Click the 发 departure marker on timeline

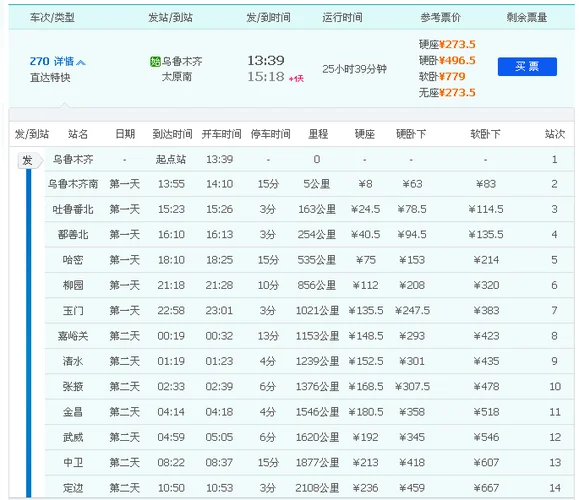click(30, 161)
